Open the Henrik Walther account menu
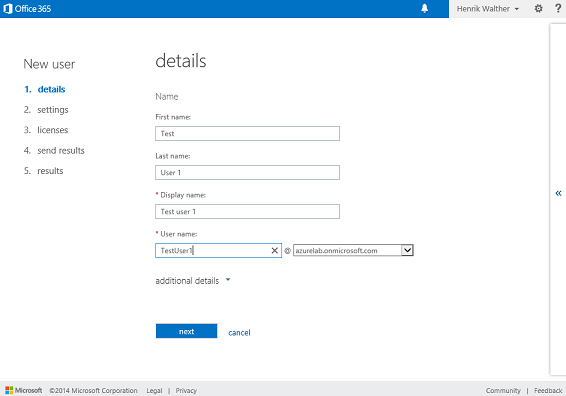Viewport: 566px width, 396px height. tap(488, 9)
